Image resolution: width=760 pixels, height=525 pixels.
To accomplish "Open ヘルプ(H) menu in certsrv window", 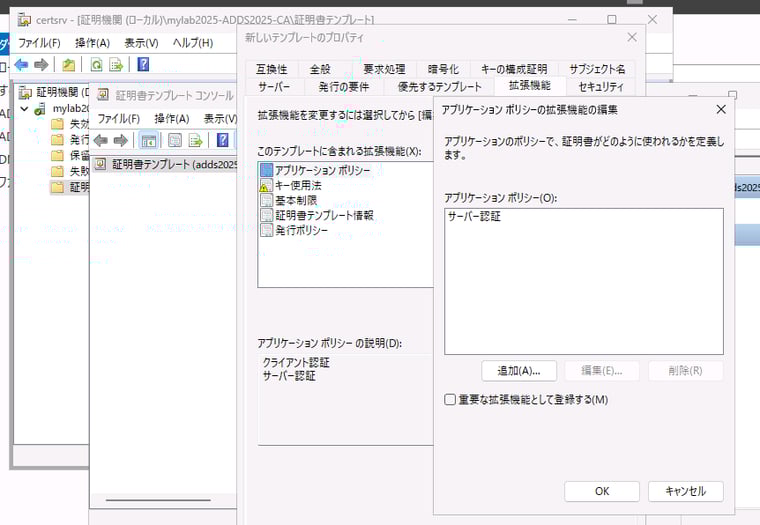I will 193,43.
